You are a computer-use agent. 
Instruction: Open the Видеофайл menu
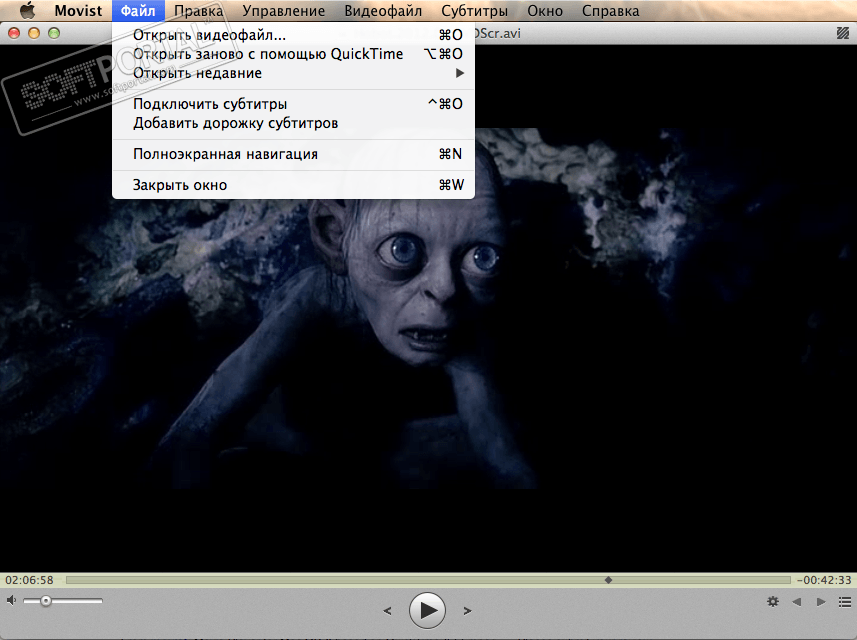coord(383,10)
